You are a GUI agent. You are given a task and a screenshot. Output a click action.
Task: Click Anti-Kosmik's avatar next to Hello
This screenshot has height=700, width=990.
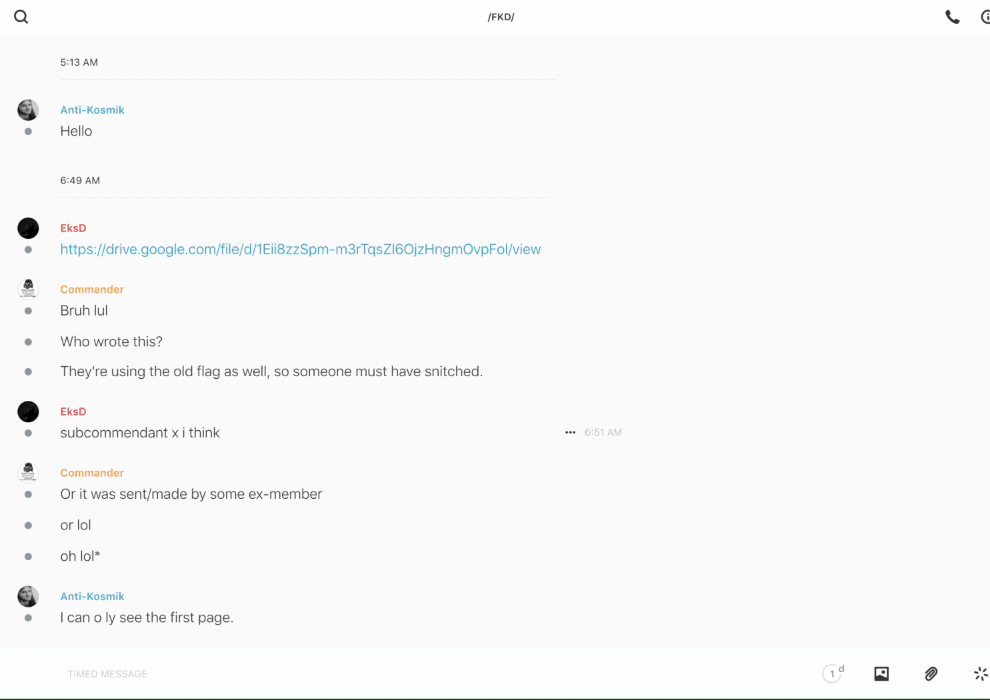(x=28, y=110)
